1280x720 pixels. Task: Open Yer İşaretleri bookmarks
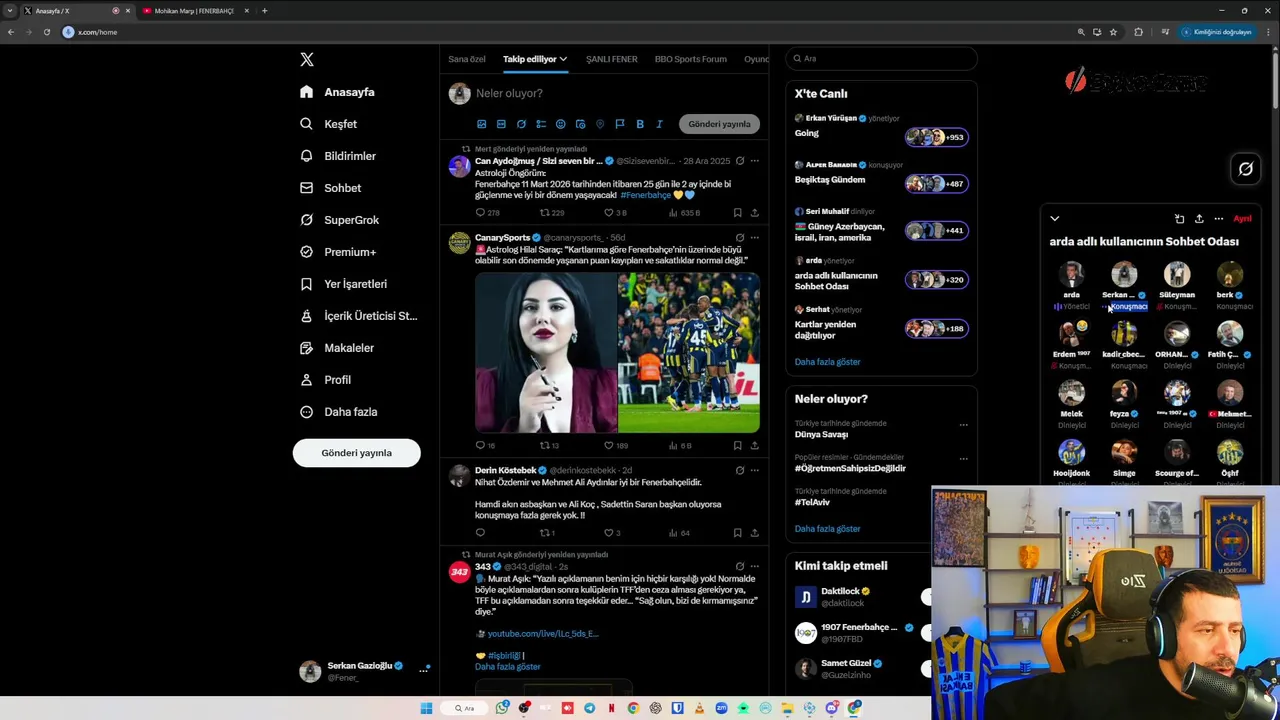(x=343, y=284)
